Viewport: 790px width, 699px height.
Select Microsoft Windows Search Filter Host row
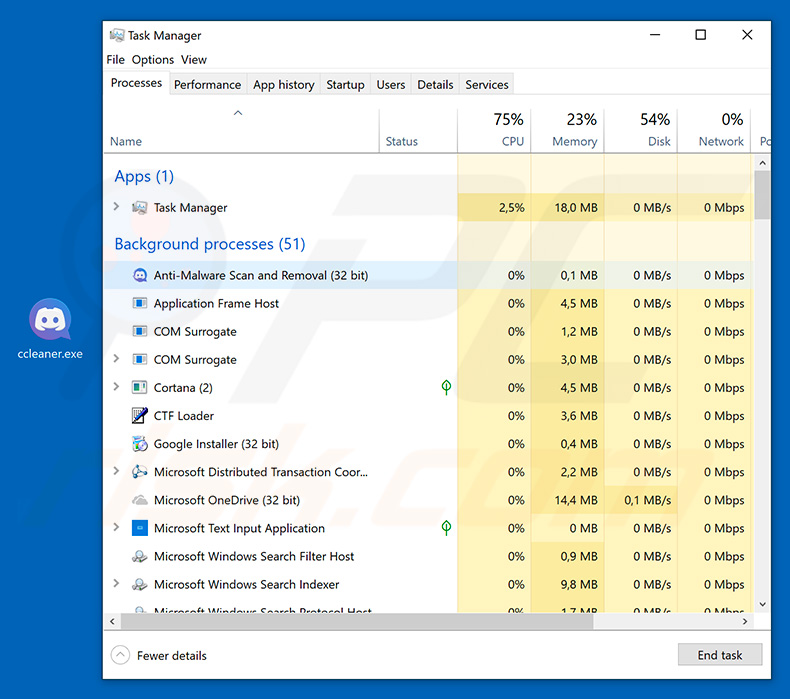point(429,556)
